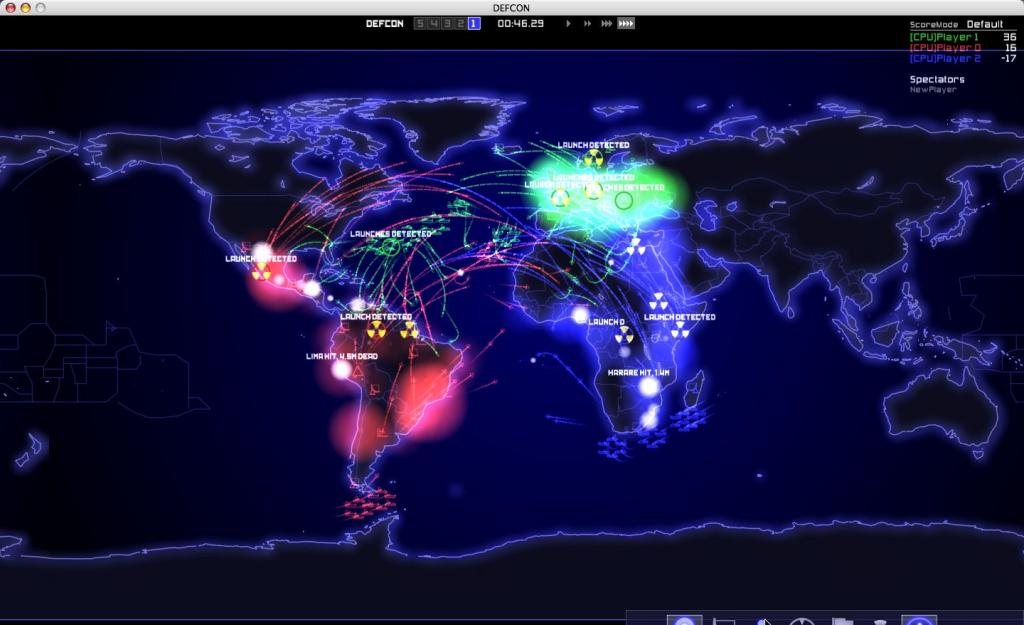
Task: Select the green circle unit near LAUNCHES DETECTED
Action: [391, 247]
